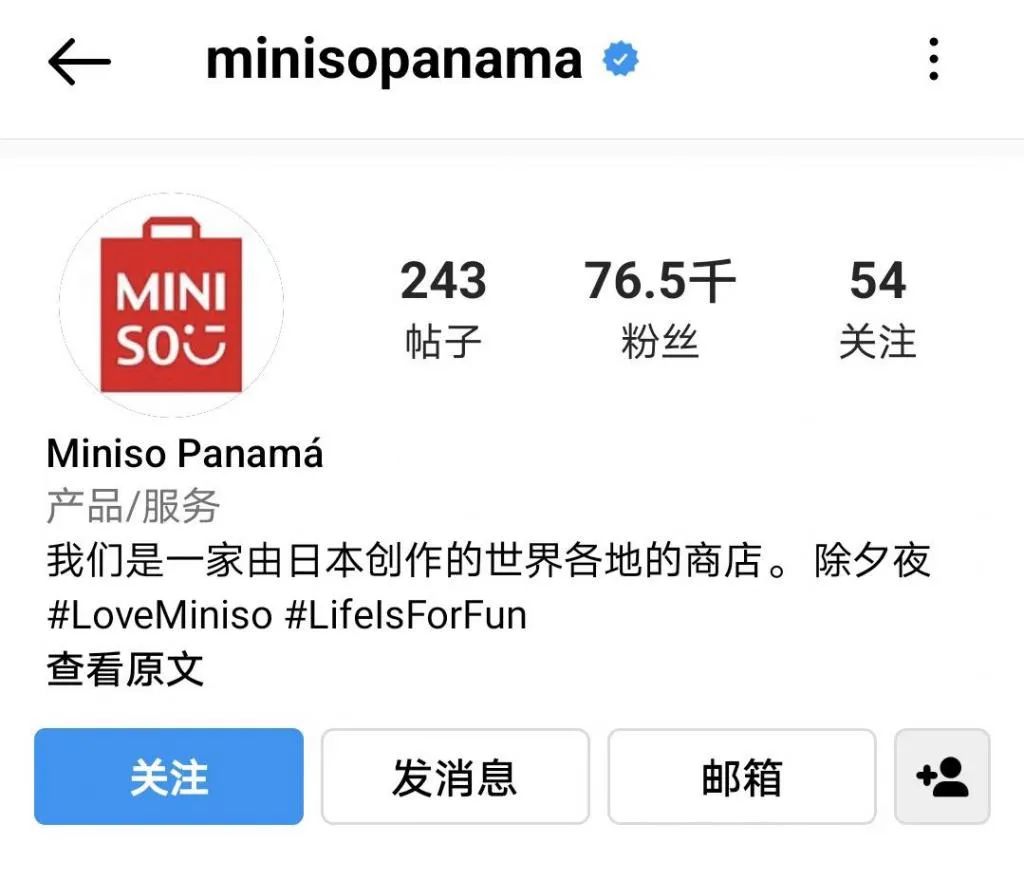Image resolution: width=1024 pixels, height=880 pixels.
Task: Tap the 粉丝 followers label
Action: (660, 341)
